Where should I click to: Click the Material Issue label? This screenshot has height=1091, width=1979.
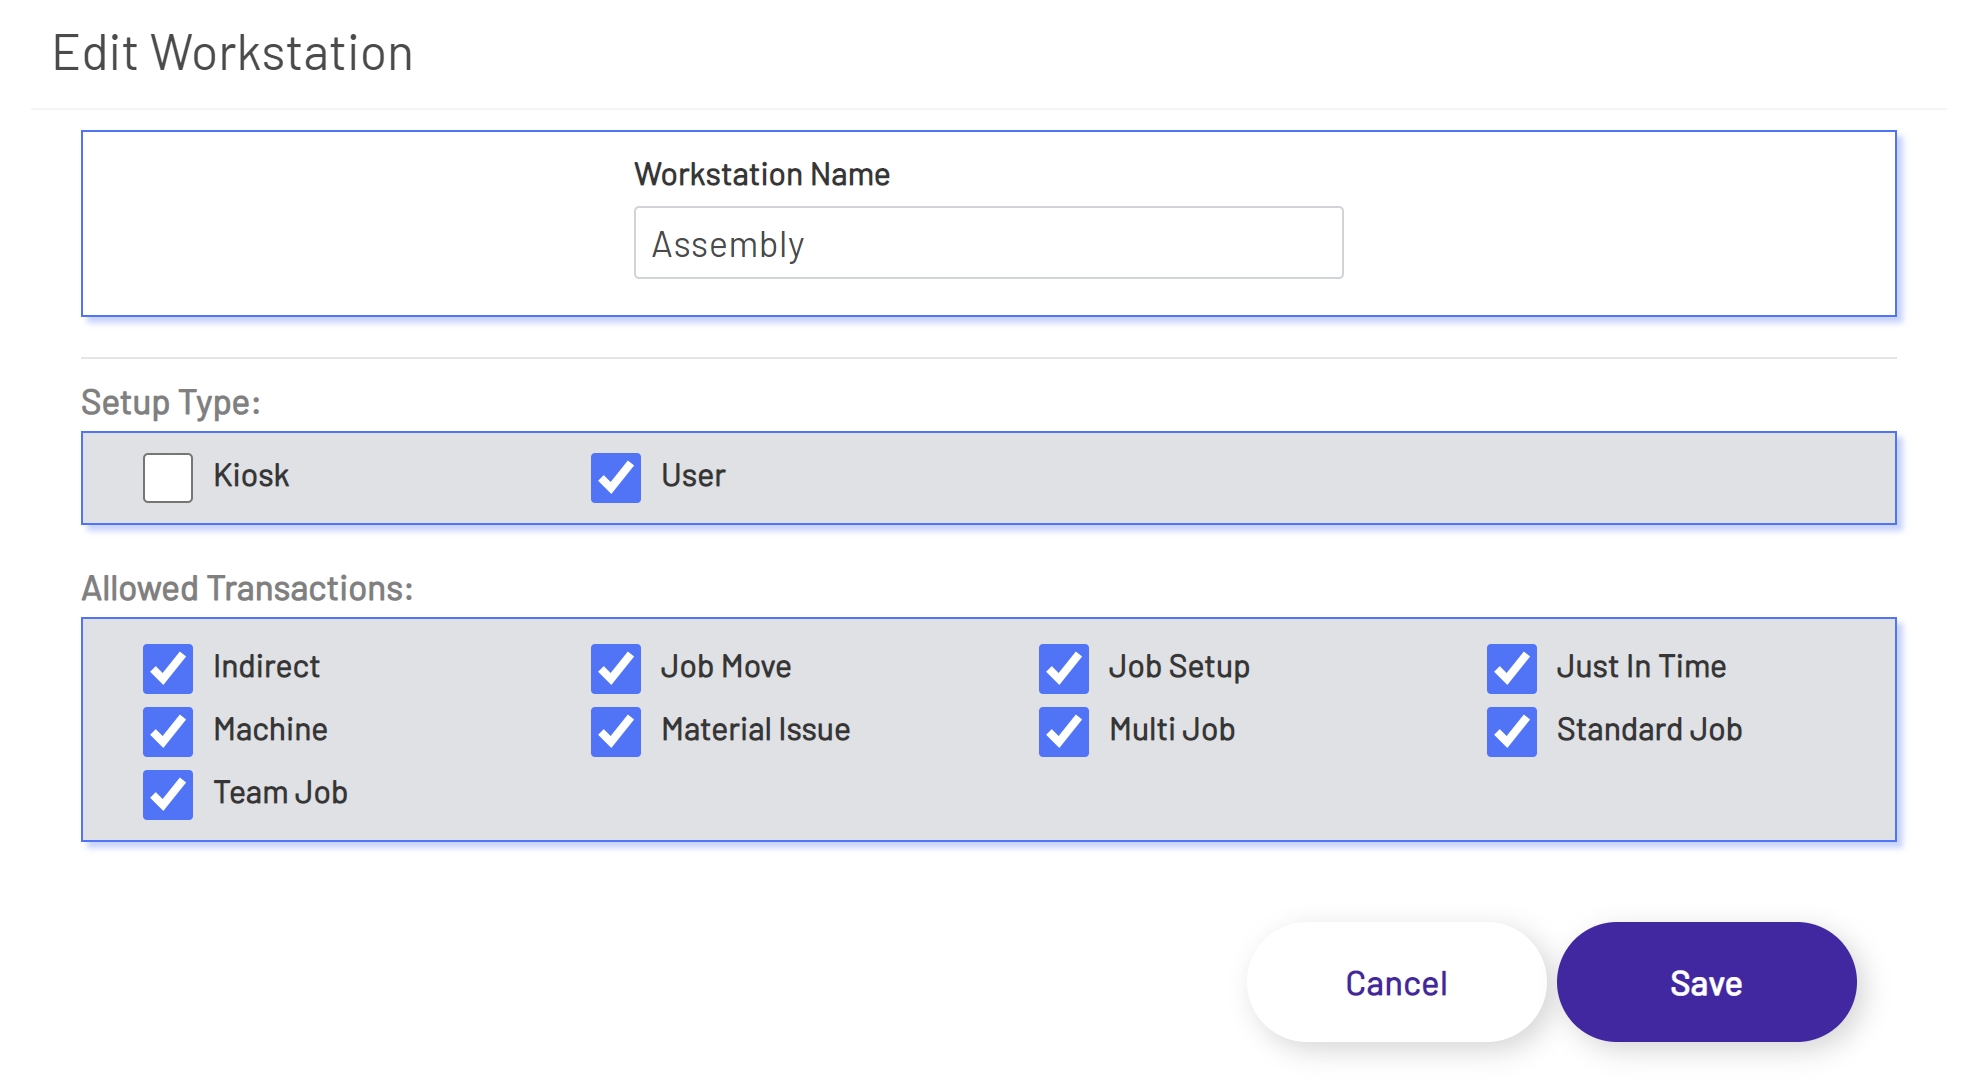coord(755,729)
